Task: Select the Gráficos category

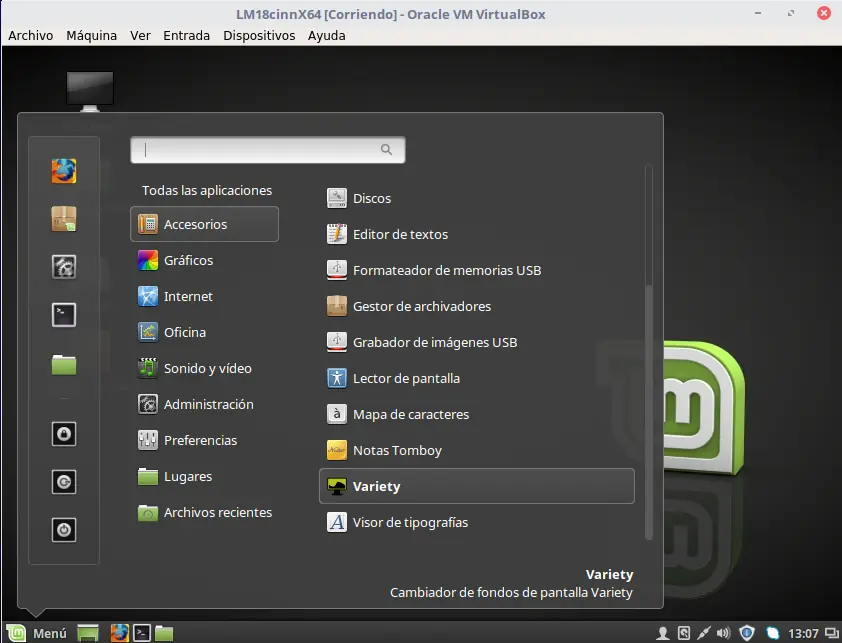Action: pos(188,259)
